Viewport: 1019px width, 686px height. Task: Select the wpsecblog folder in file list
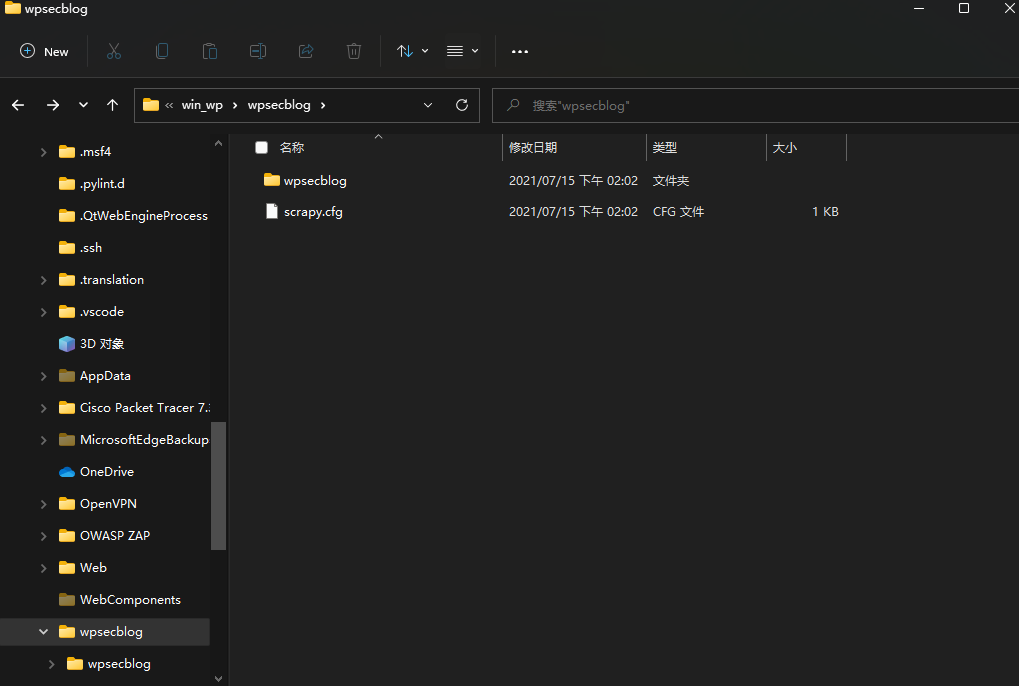315,181
